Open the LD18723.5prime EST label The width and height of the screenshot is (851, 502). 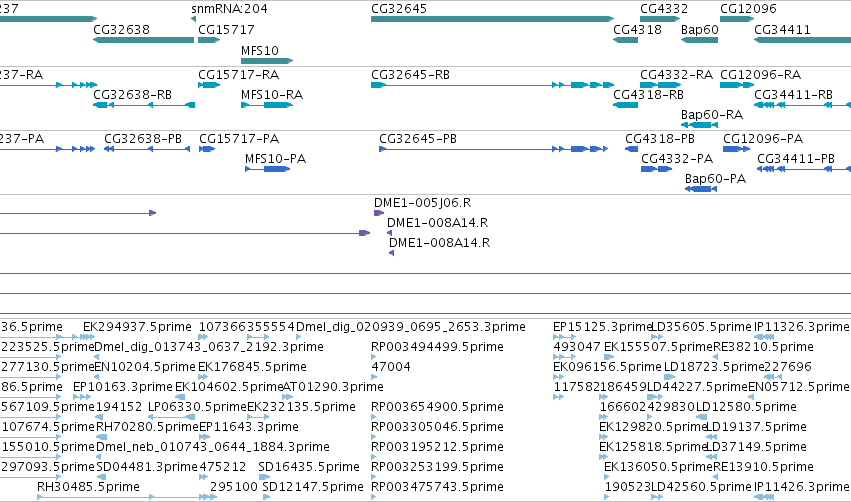click(x=714, y=366)
